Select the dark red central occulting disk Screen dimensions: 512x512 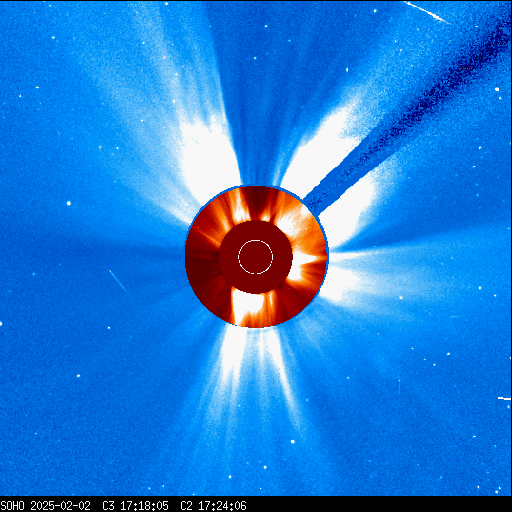click(256, 257)
